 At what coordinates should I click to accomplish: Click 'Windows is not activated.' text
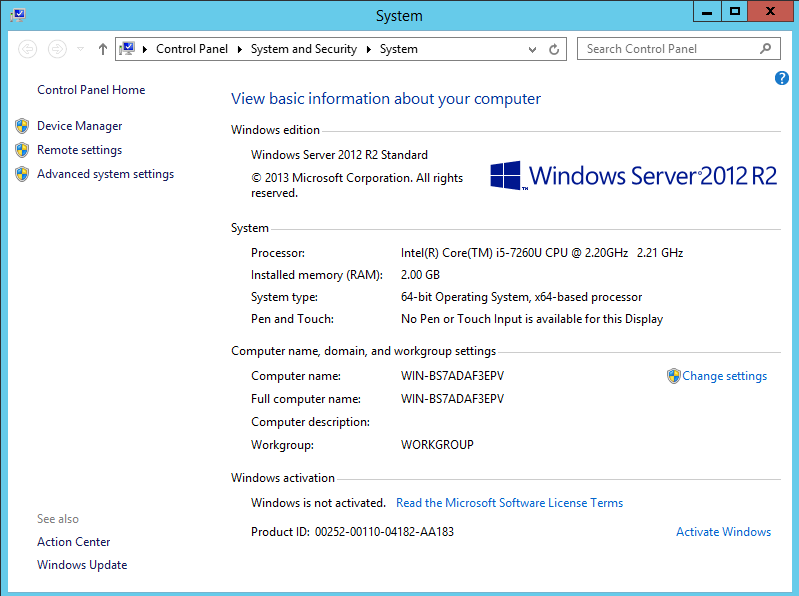(x=318, y=503)
